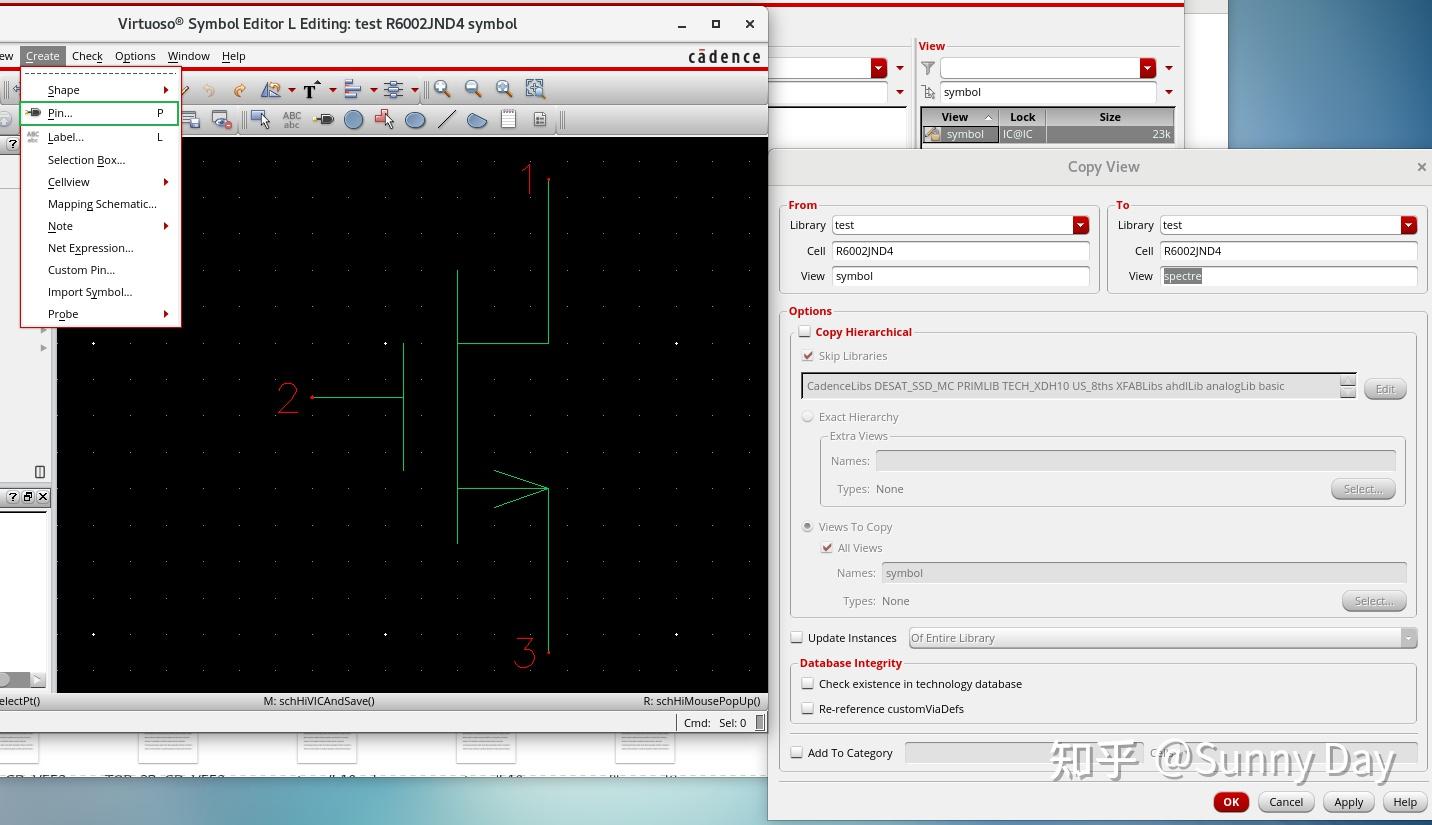Check Re-reference customViaDefs option
The width and height of the screenshot is (1432, 825).
pyautogui.click(x=807, y=709)
